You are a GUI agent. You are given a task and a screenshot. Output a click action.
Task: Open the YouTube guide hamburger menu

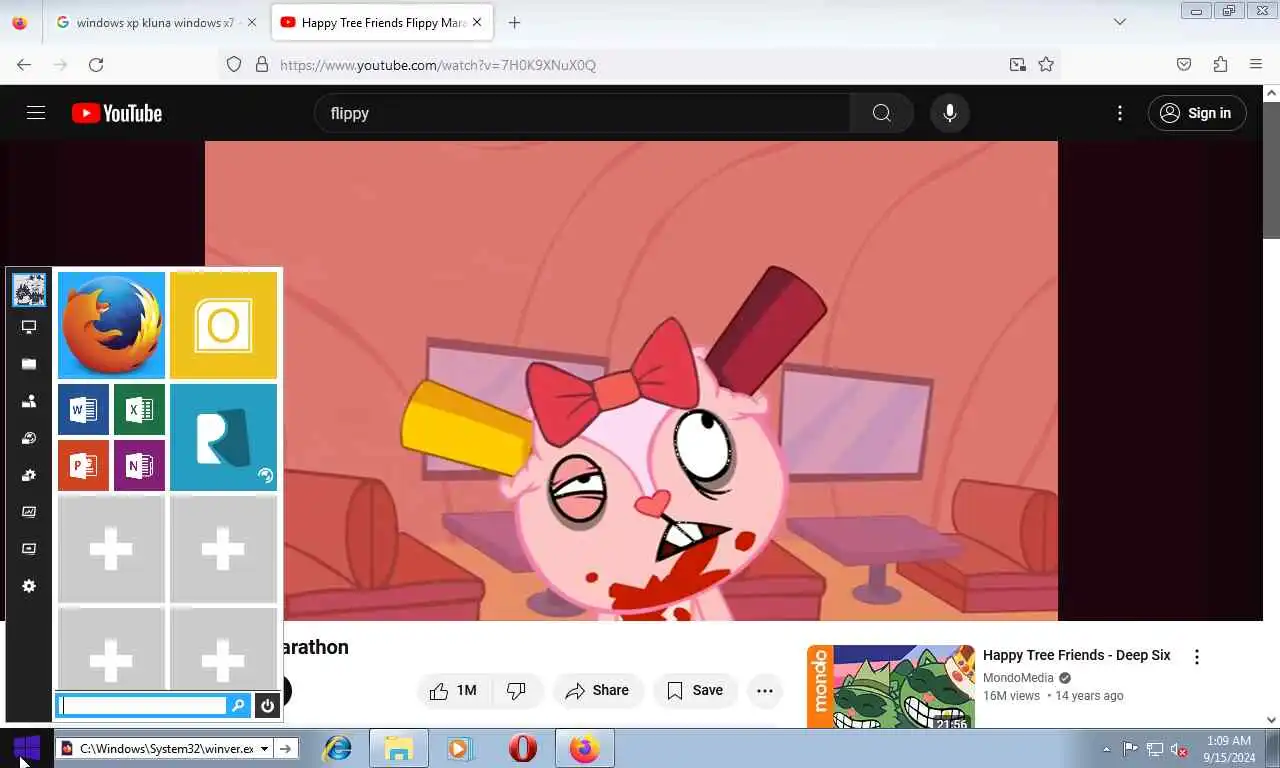coord(36,113)
